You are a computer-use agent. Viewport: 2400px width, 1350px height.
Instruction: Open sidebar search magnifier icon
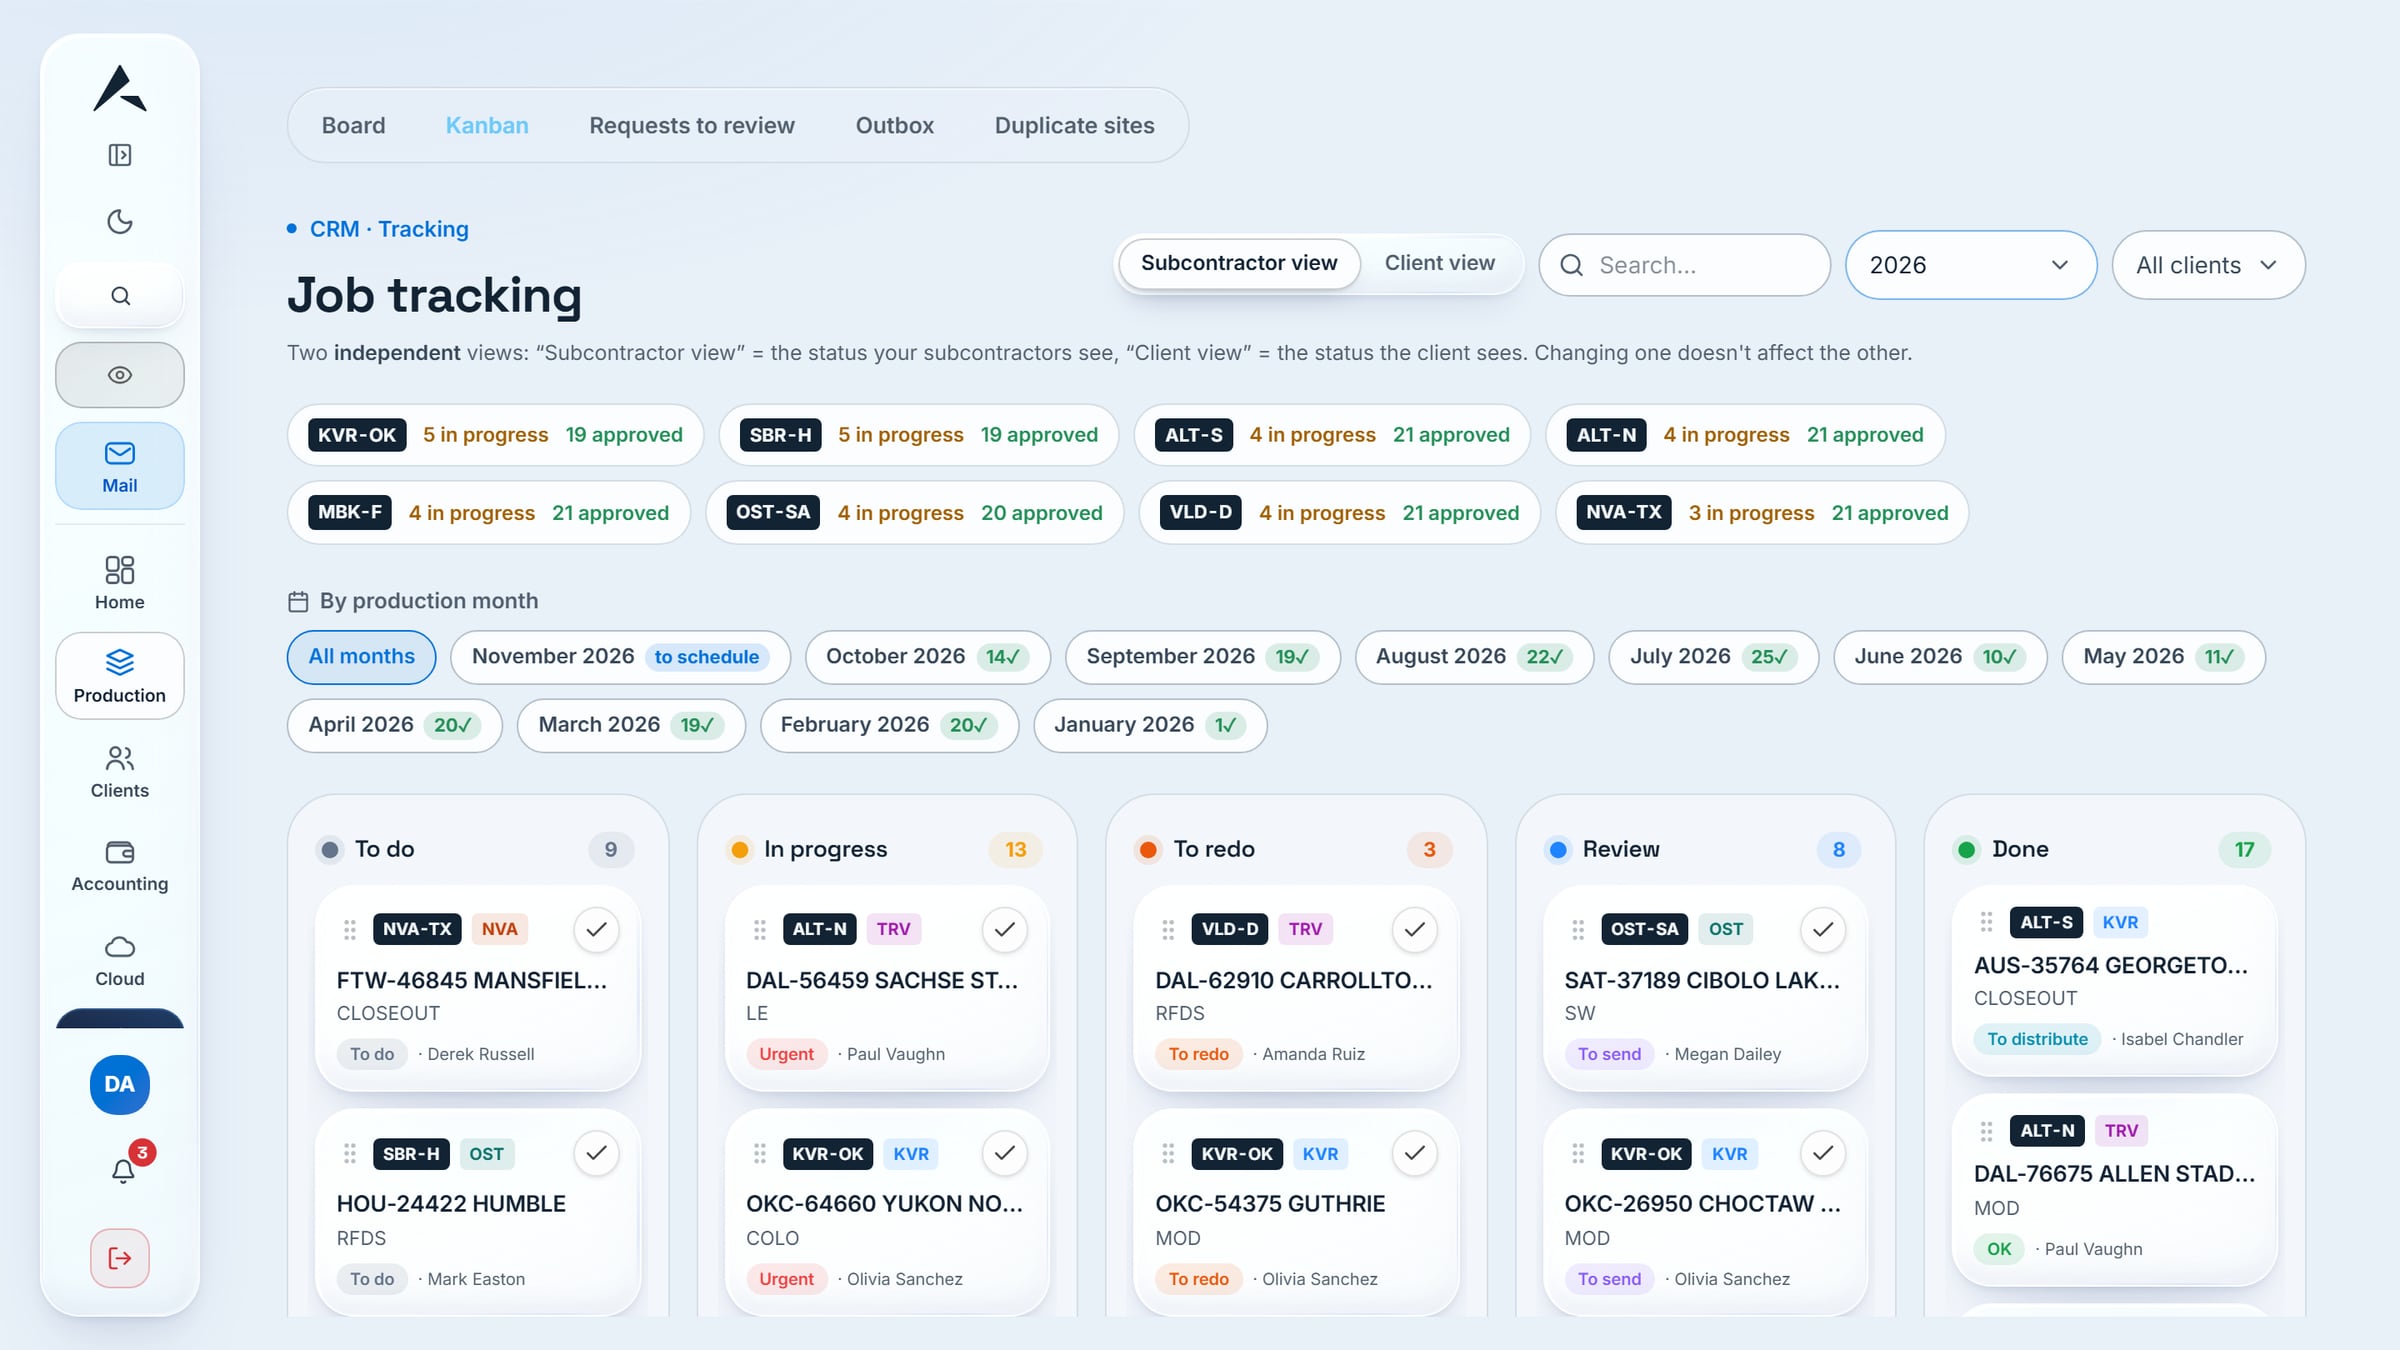[120, 296]
